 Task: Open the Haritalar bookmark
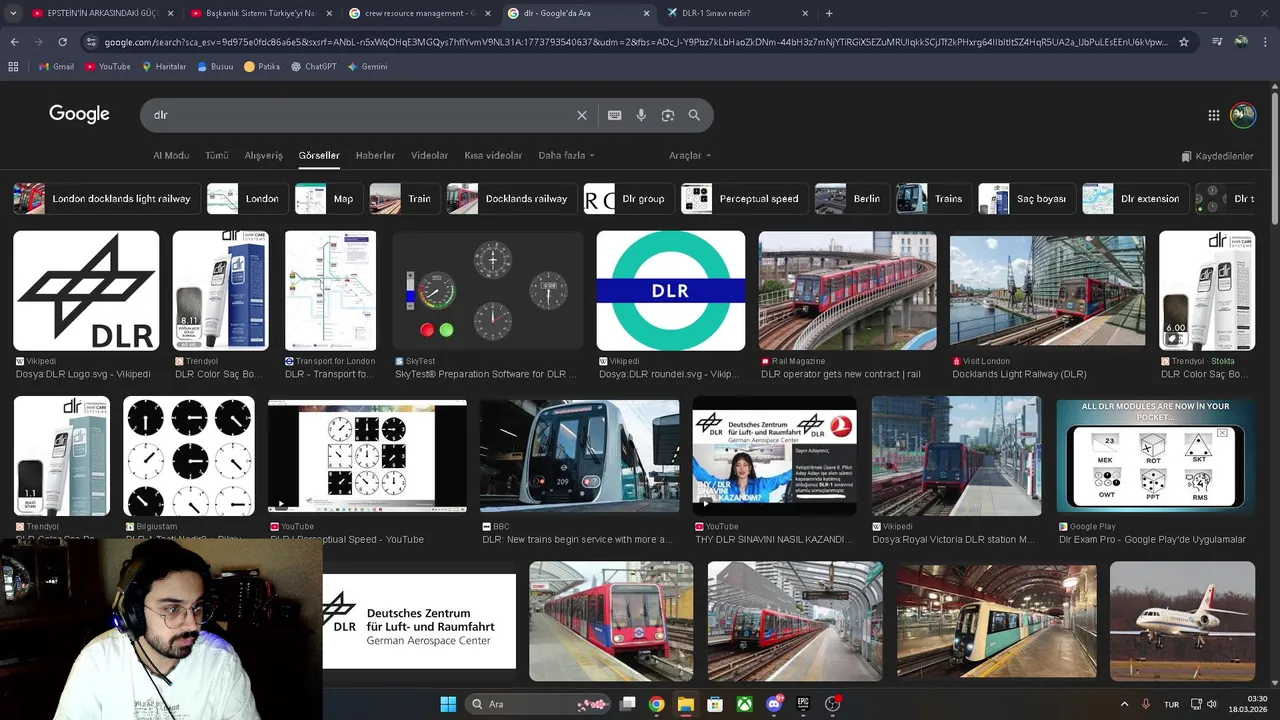(164, 66)
